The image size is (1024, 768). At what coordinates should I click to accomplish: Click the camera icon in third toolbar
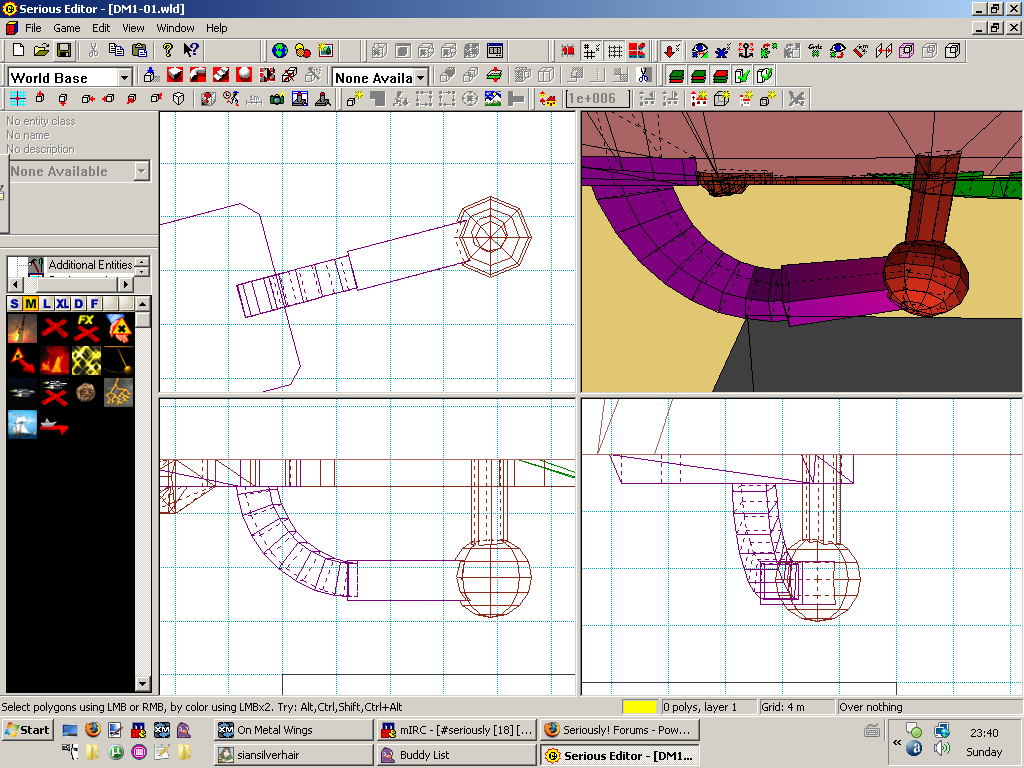277,99
